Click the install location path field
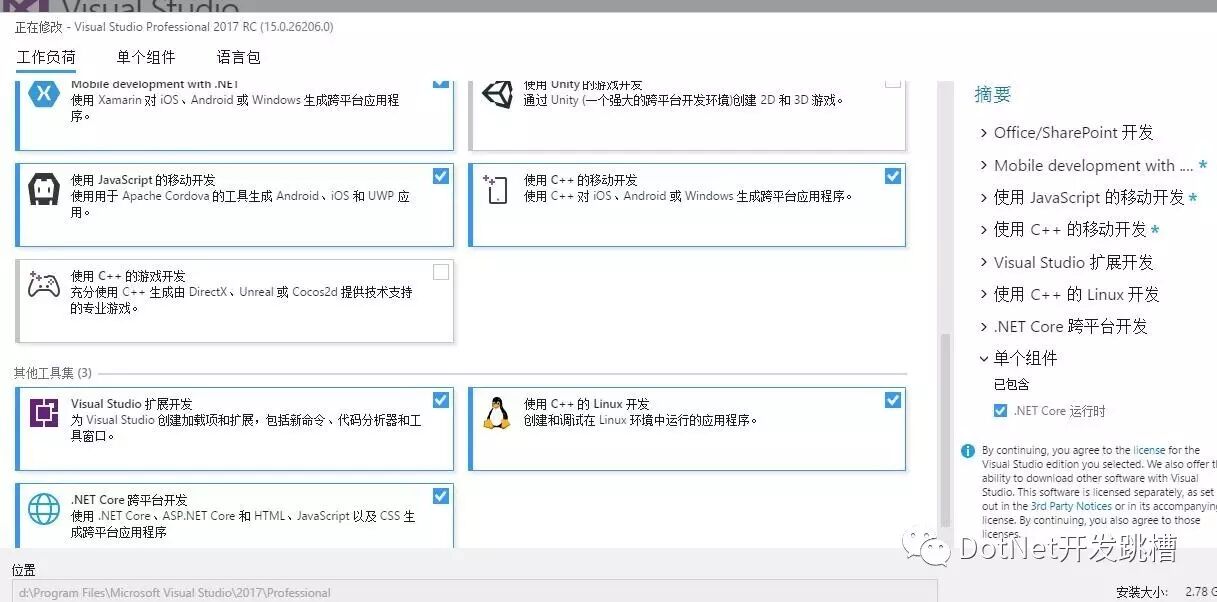The height and width of the screenshot is (602, 1217). click(475, 592)
